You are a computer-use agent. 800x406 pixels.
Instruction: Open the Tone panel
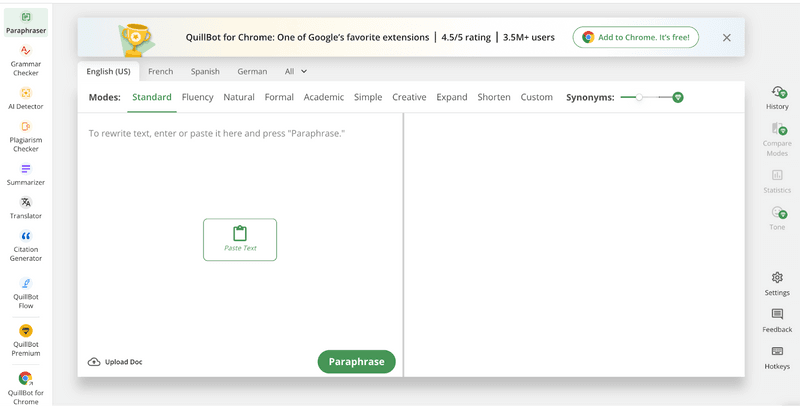777,218
